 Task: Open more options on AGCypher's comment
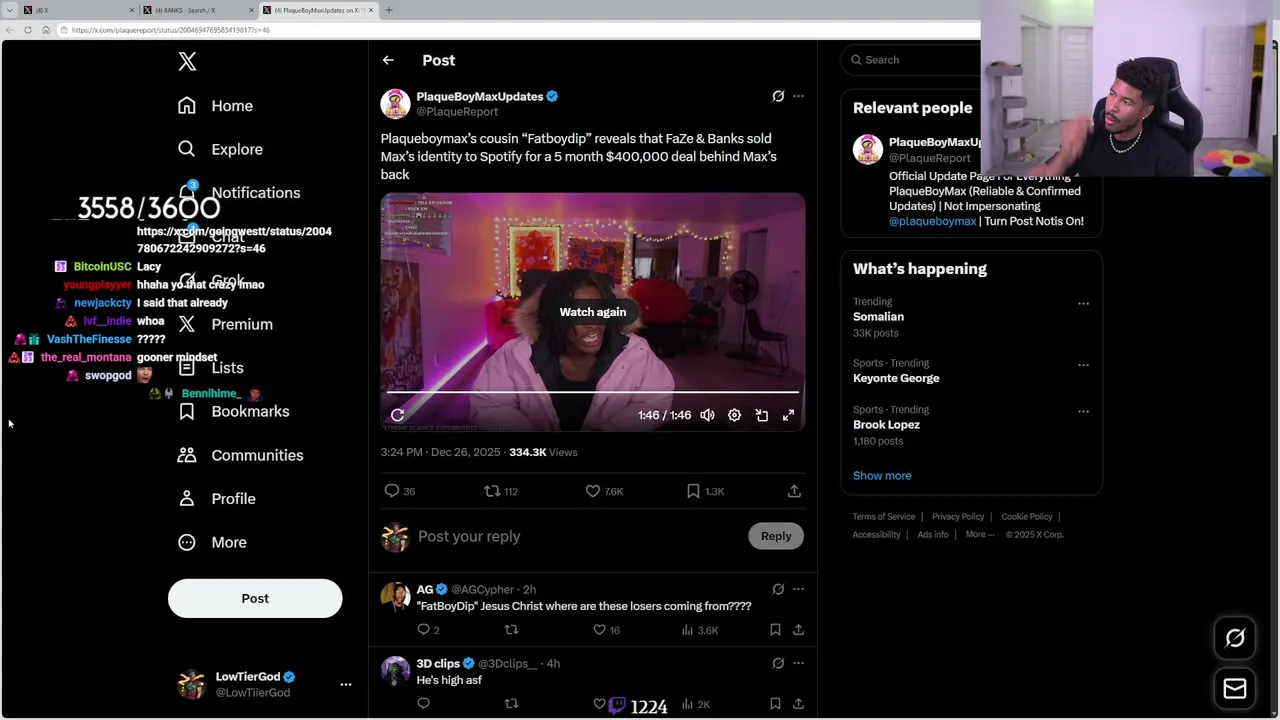click(x=798, y=589)
